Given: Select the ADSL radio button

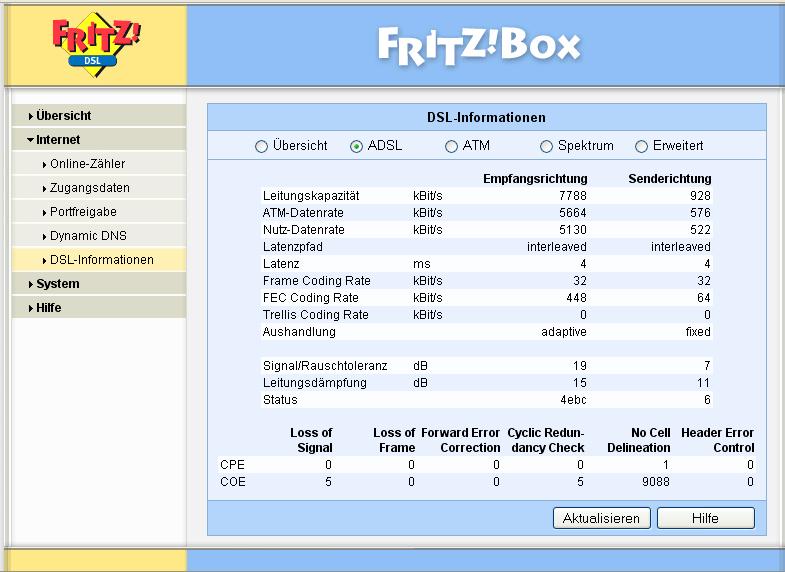Looking at the screenshot, I should coord(357,146).
